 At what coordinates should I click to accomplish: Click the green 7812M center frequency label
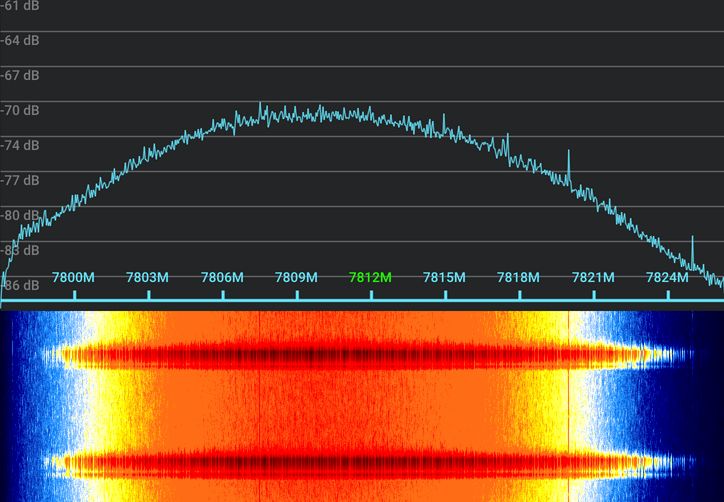(370, 277)
